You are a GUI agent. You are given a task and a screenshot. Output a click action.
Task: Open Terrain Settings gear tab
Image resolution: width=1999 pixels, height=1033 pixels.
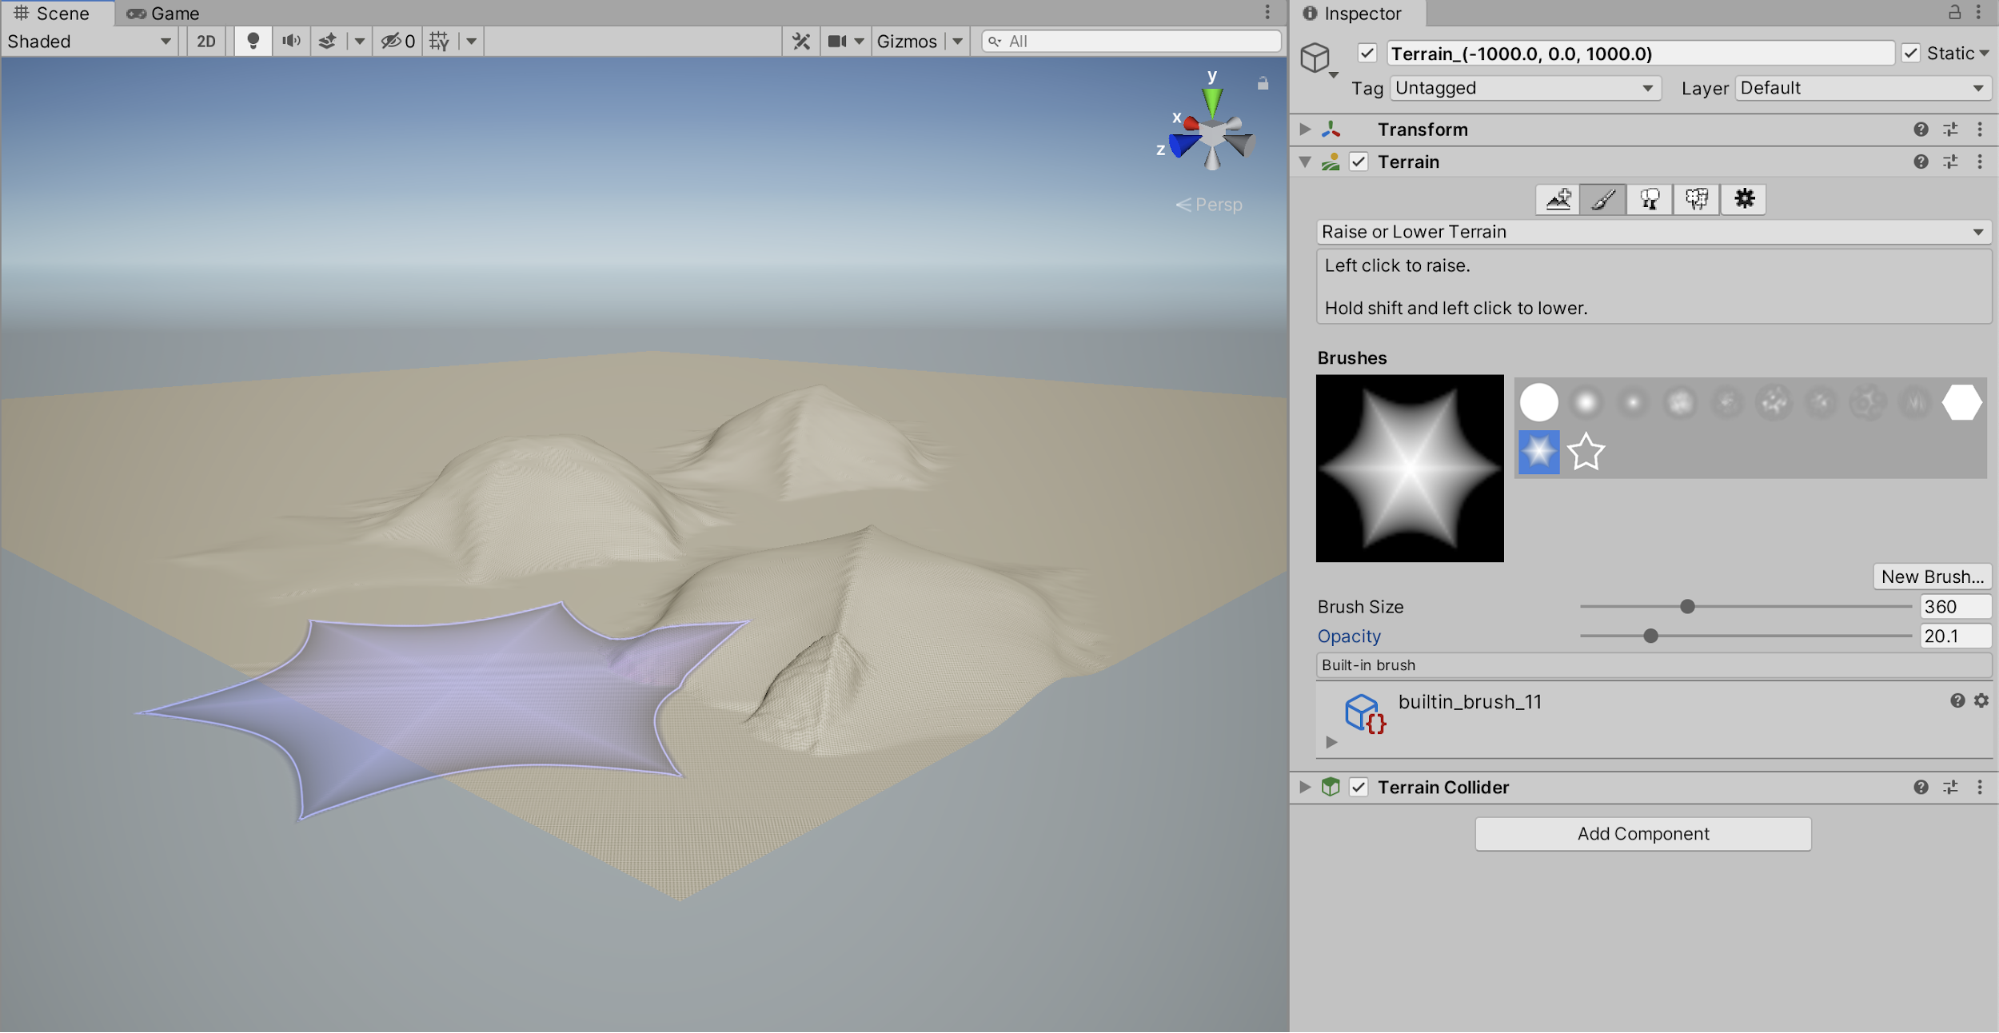(x=1744, y=199)
